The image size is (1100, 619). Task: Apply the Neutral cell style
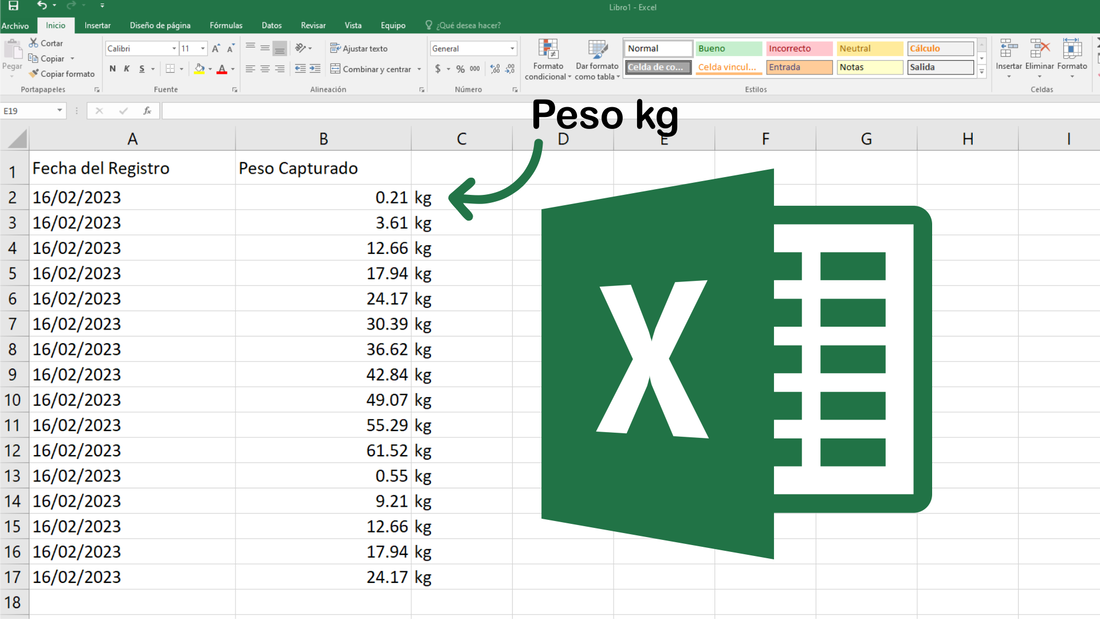click(x=869, y=48)
